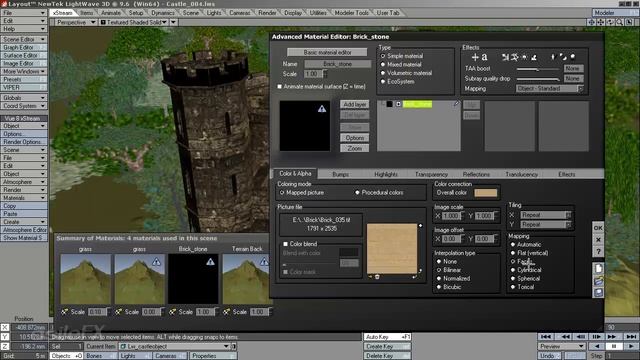Open Tiling X Repeat dropdown
Screen dimensions: 640x360
click(x=546, y=215)
